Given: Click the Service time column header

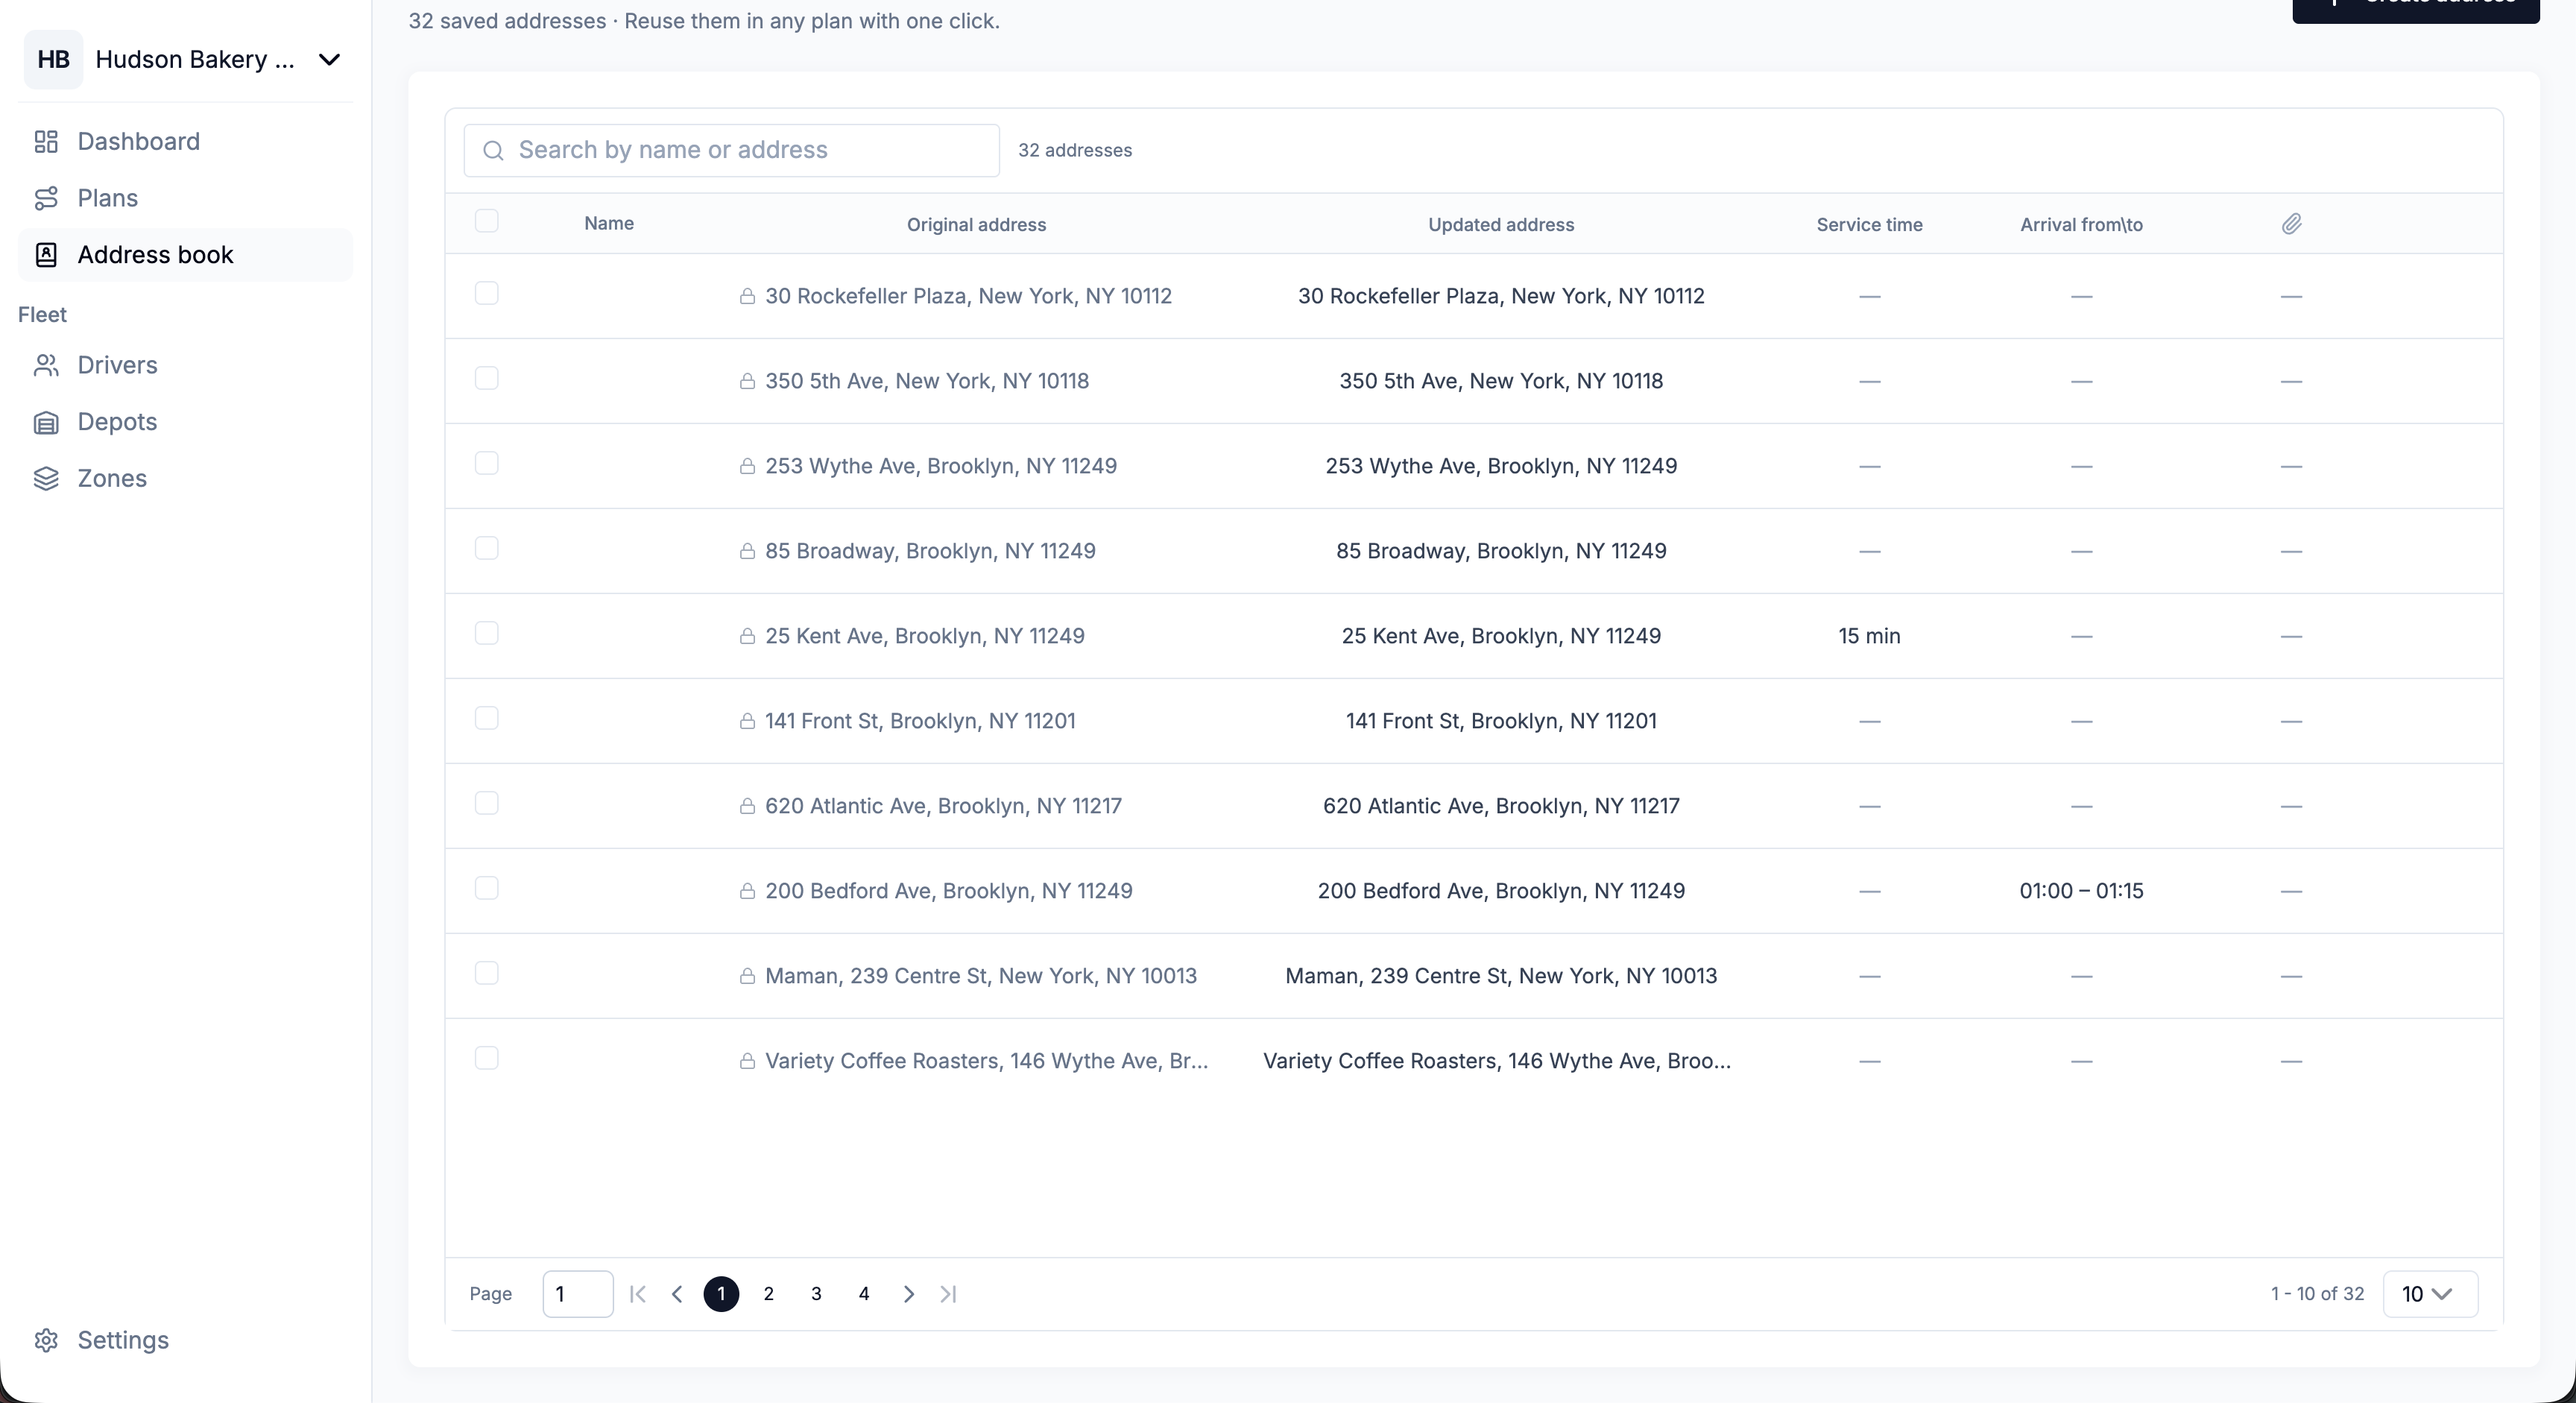Looking at the screenshot, I should point(1869,225).
